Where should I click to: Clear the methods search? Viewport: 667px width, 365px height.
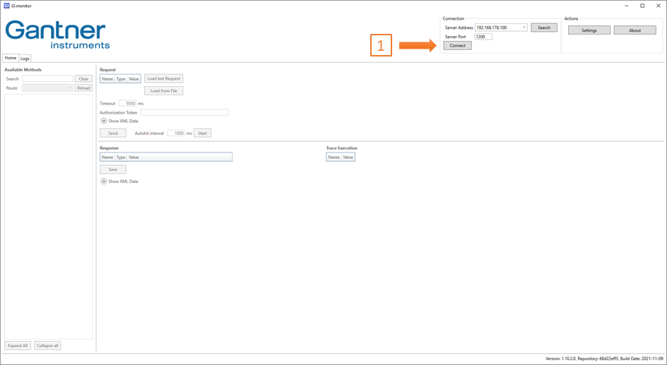pyautogui.click(x=83, y=79)
